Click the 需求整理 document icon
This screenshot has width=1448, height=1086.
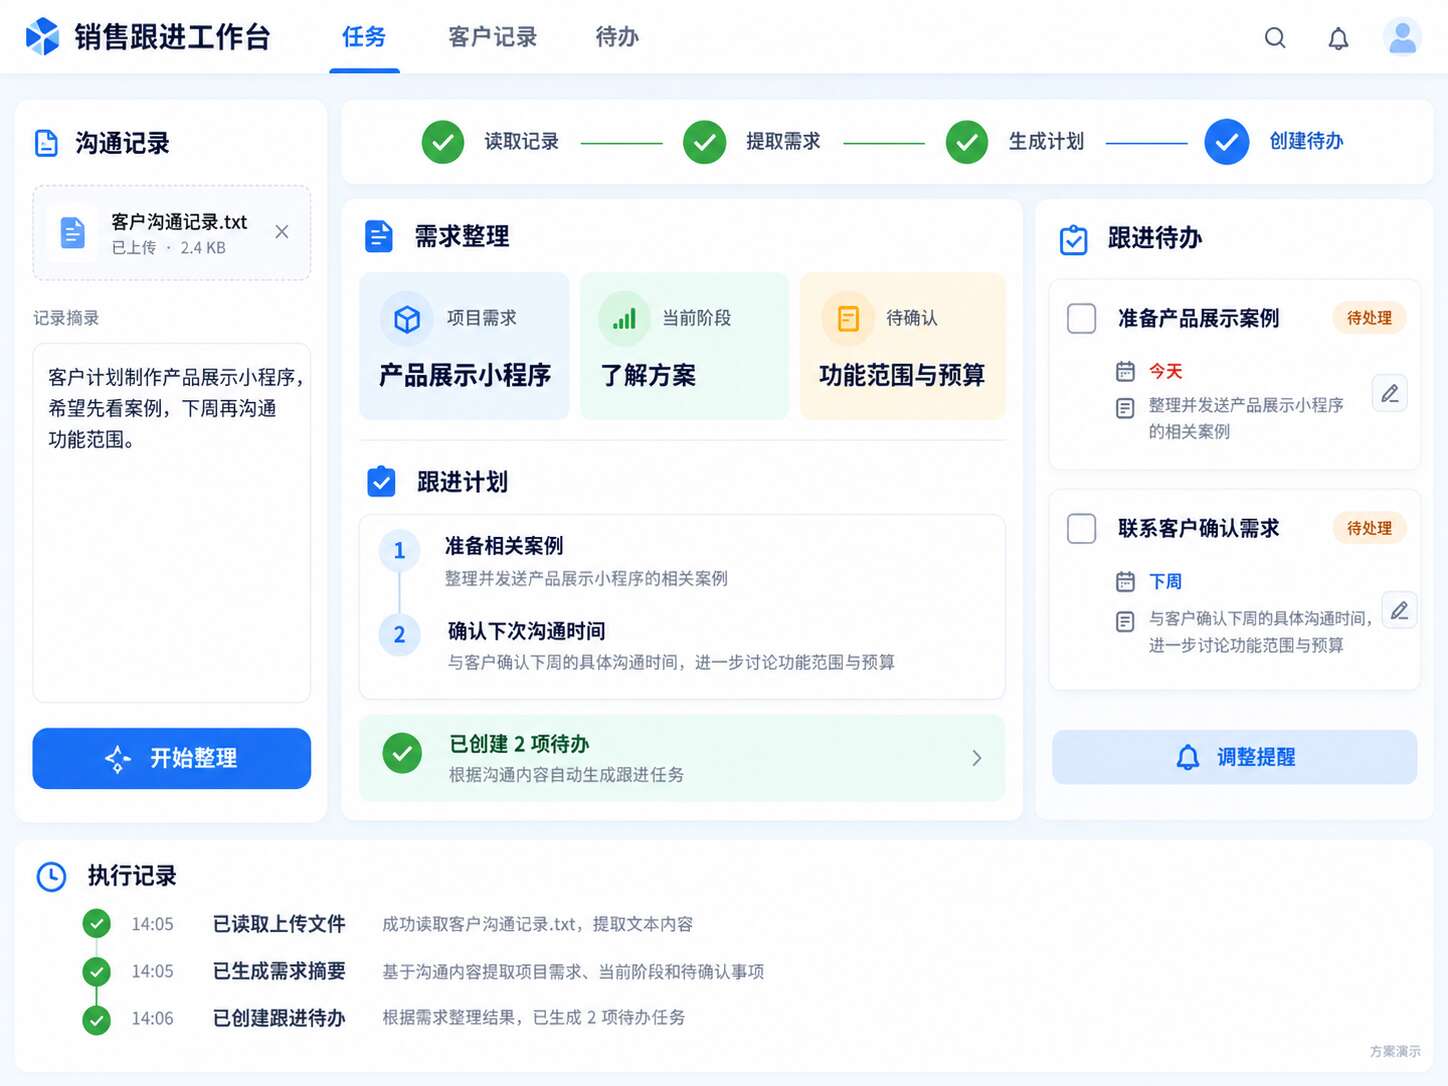tap(379, 237)
